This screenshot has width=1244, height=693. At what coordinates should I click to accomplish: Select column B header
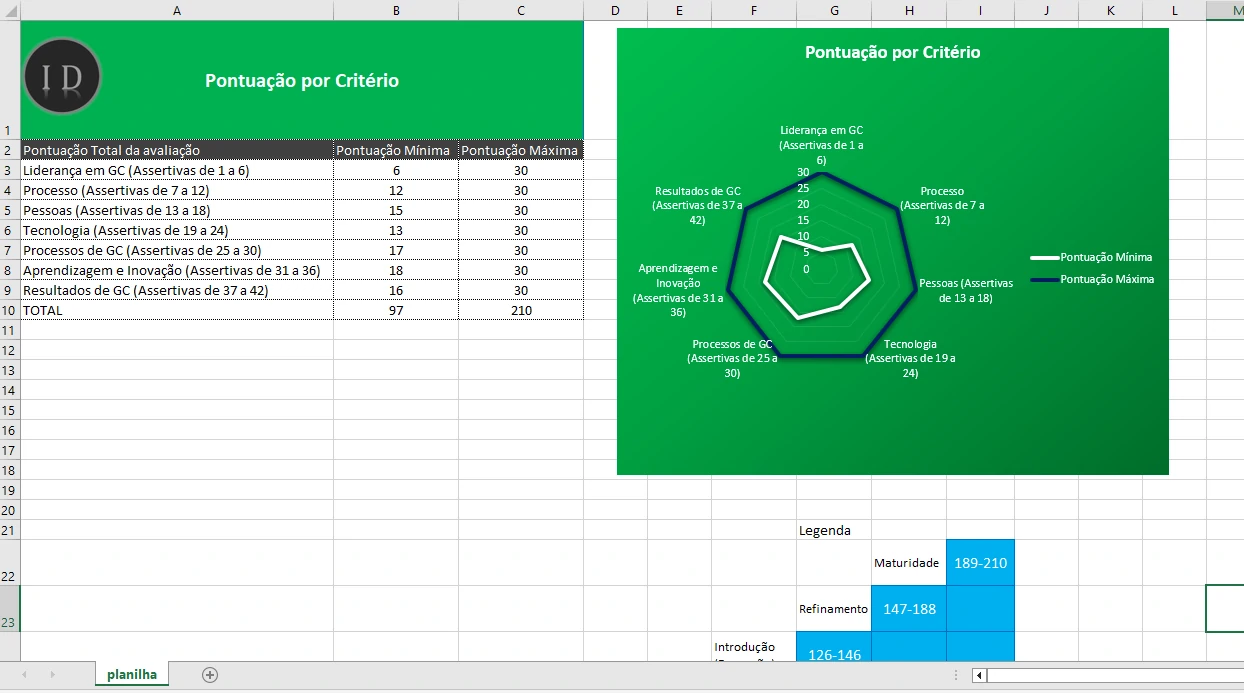(x=396, y=10)
